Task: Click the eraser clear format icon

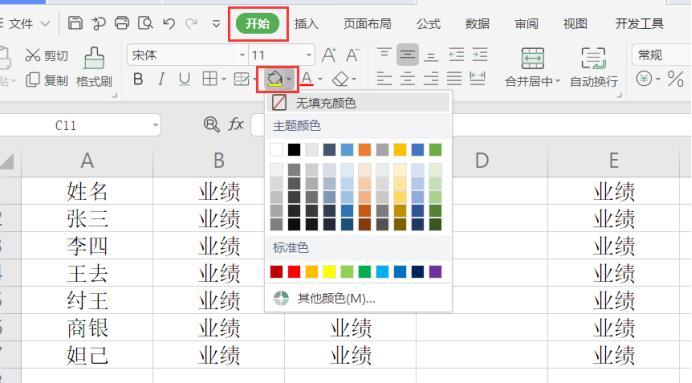Action: [x=341, y=79]
